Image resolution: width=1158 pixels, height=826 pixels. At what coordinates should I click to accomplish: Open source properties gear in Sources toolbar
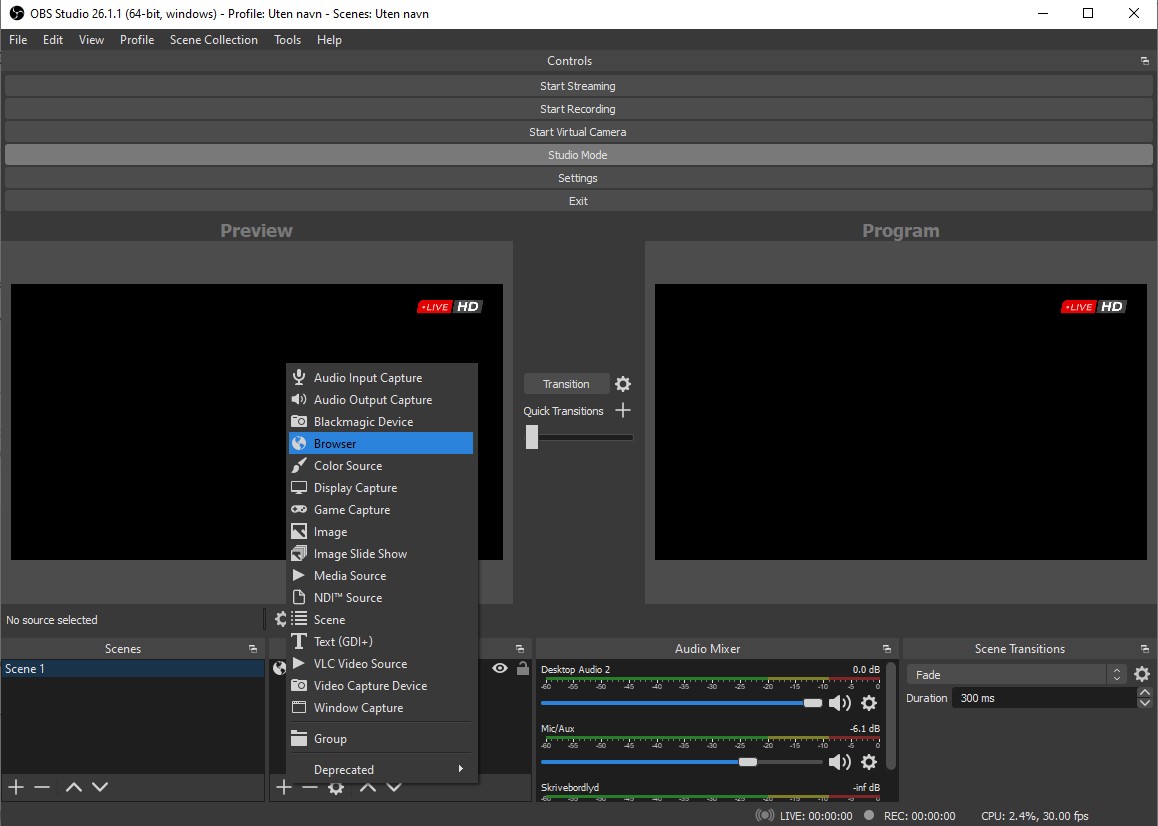(x=336, y=788)
